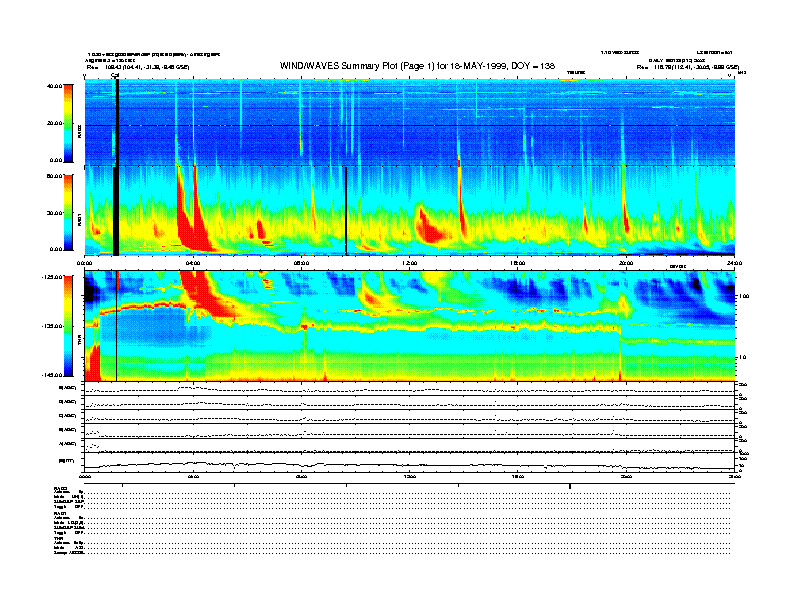Image resolution: width=792 pixels, height=612 pixels.
Task: Click 04:00 tick label below RAD1 spectrogram
Action: click(x=193, y=263)
